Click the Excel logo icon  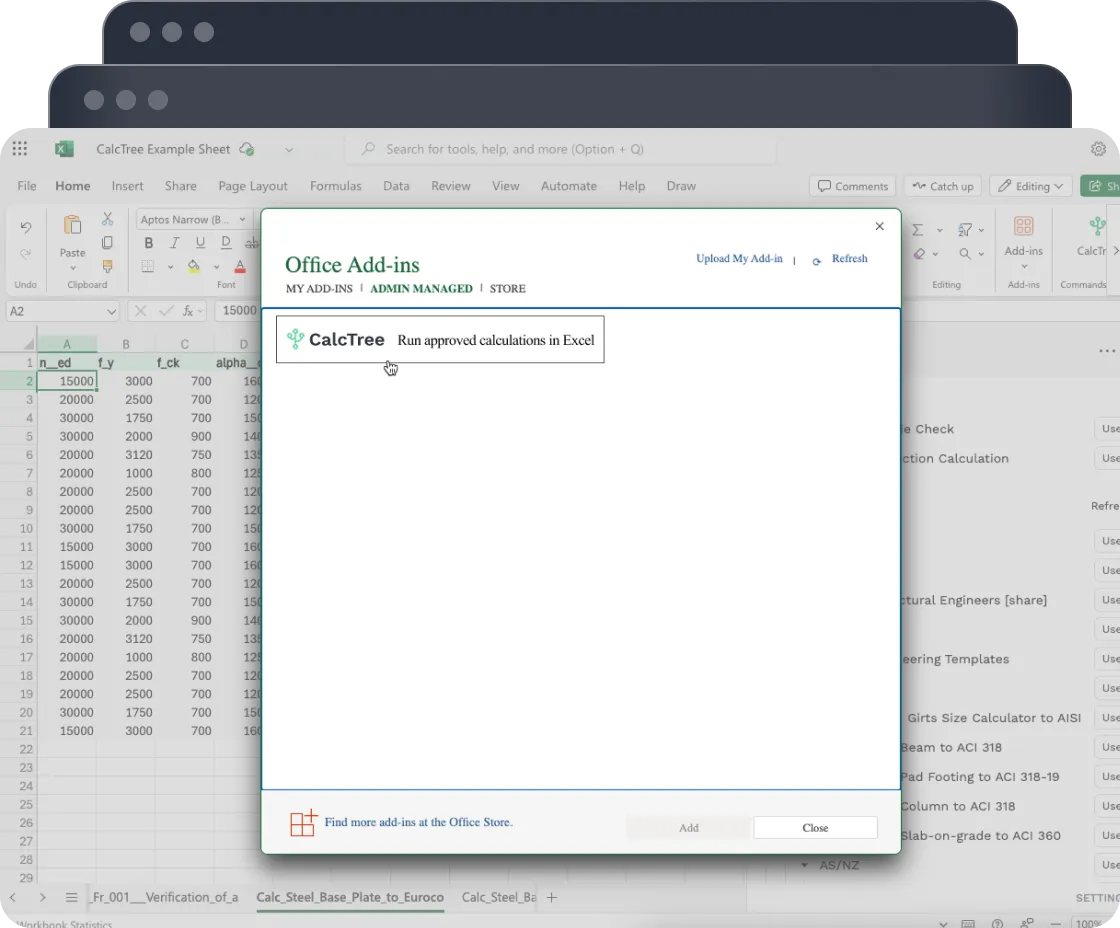pos(64,149)
